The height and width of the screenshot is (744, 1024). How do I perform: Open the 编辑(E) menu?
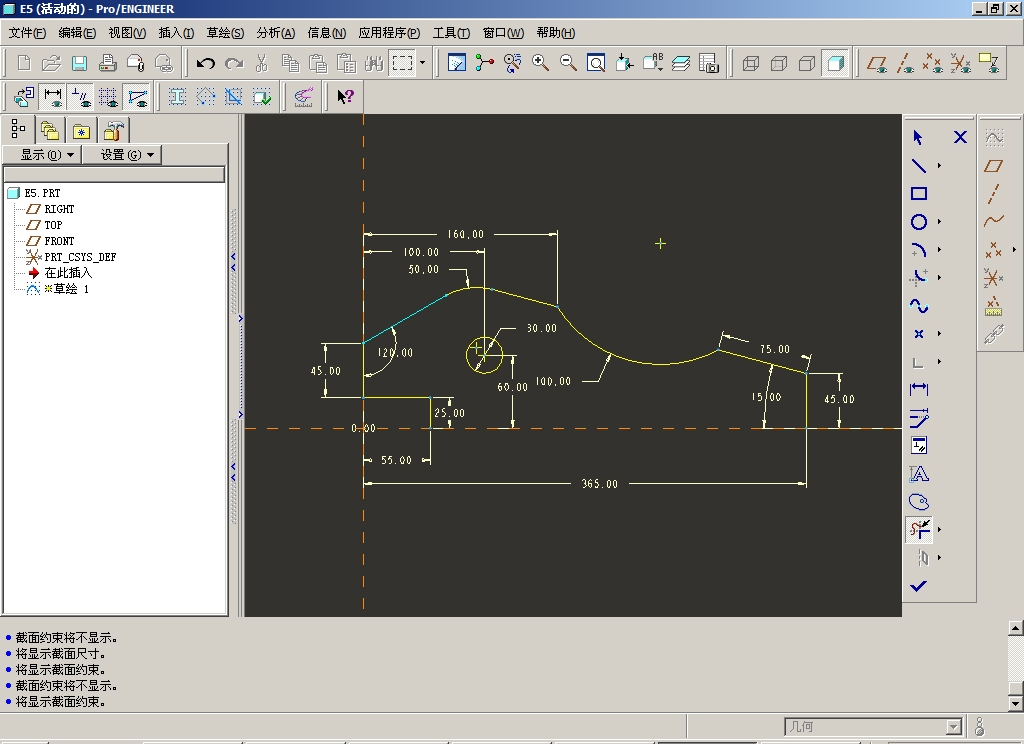click(77, 33)
